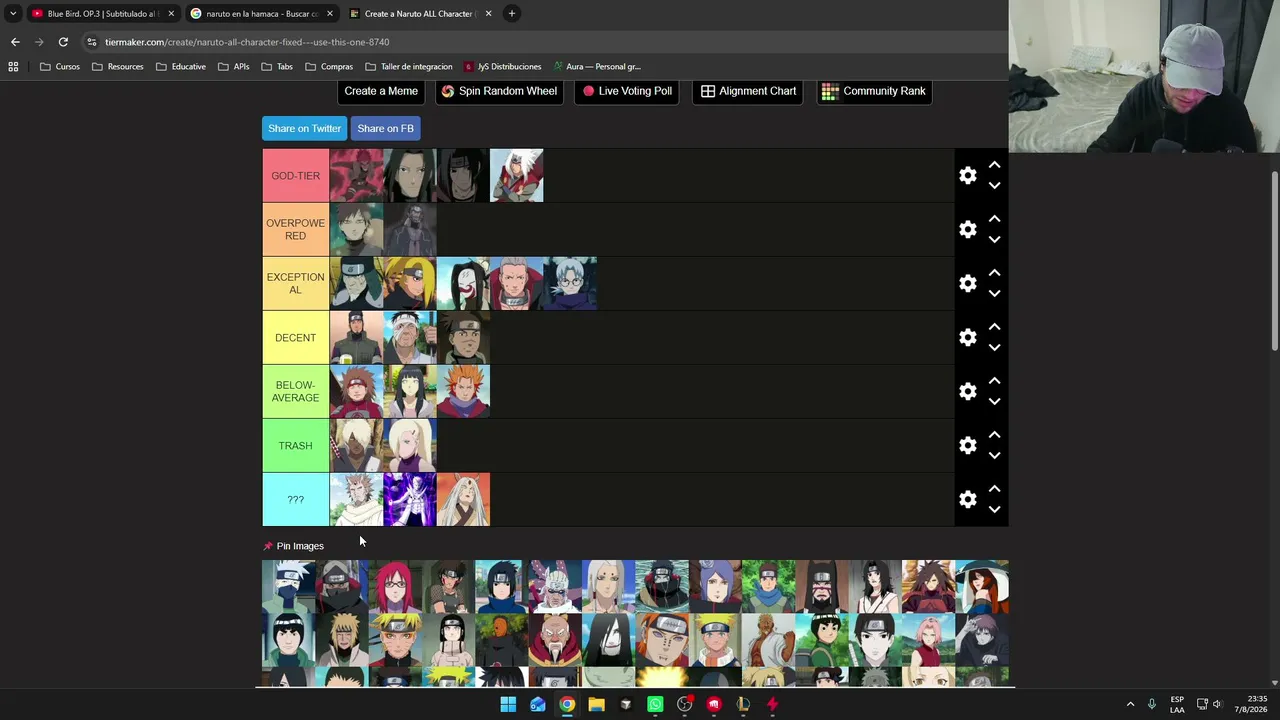Click the red GOD-TIER label cell

[x=295, y=176]
